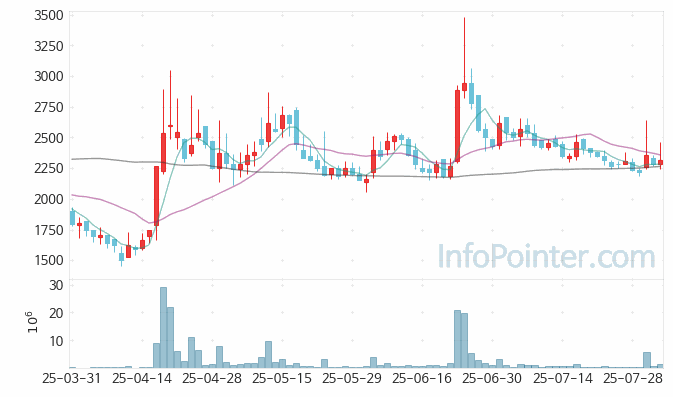Click the 25-05-15 date label
This screenshot has width=673, height=397.
pyautogui.click(x=282, y=379)
